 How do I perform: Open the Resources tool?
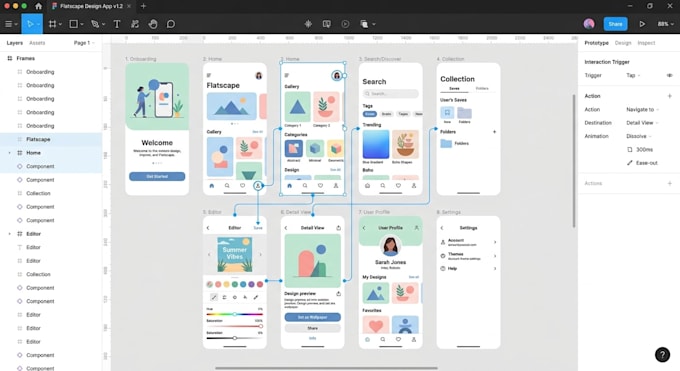tap(135, 24)
